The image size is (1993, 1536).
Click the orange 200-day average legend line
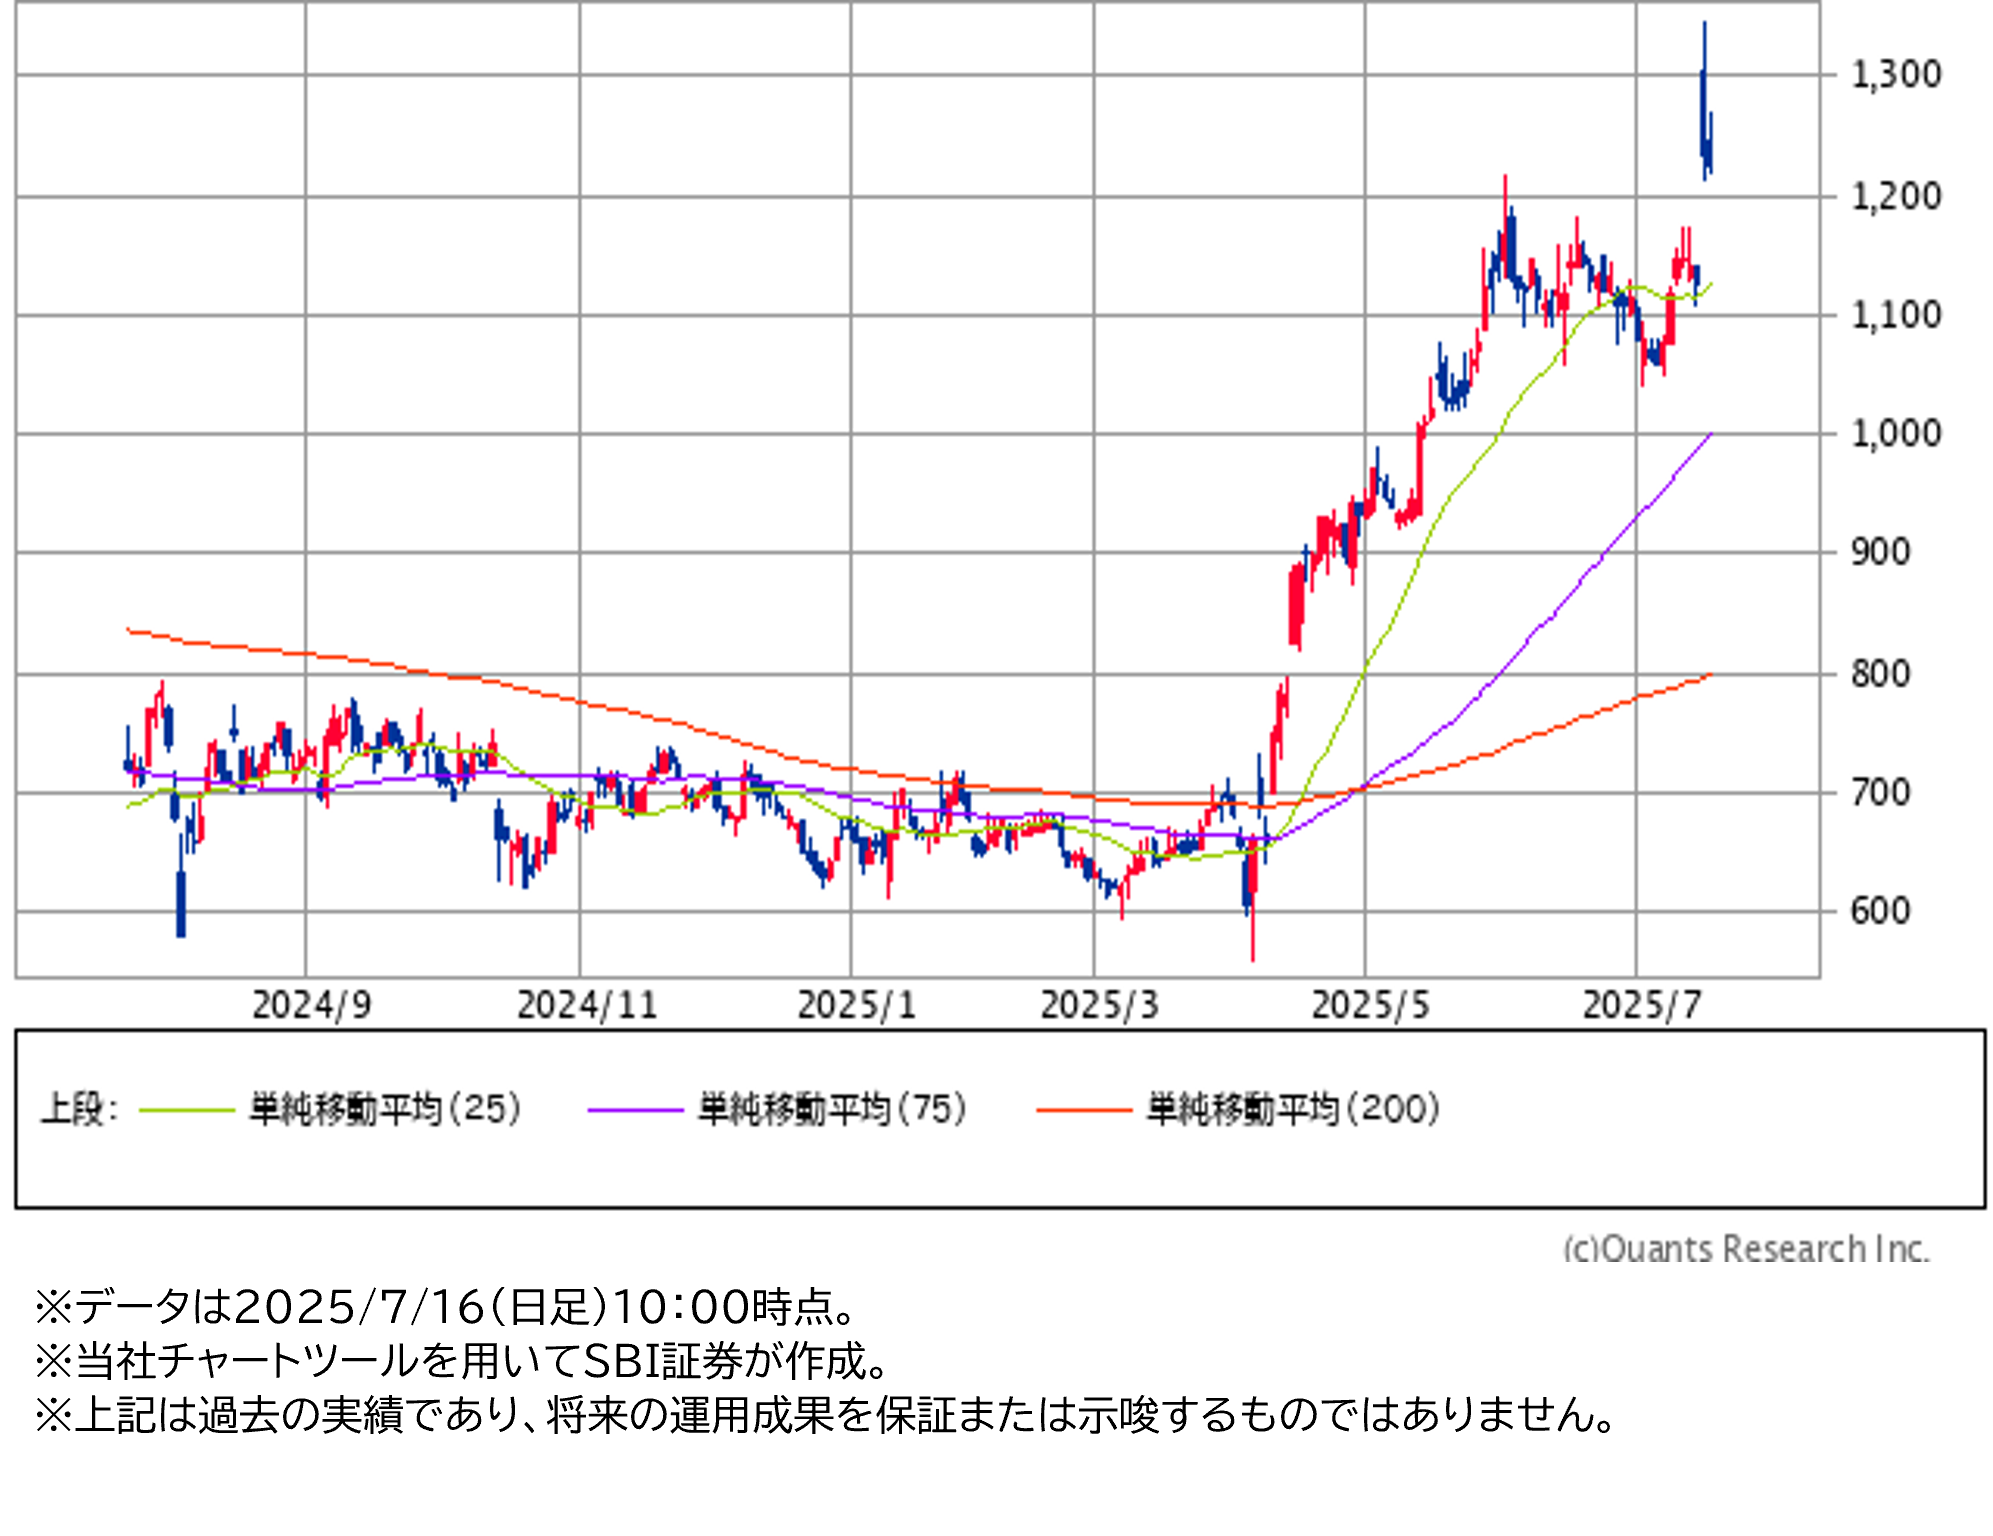(x=1084, y=1110)
